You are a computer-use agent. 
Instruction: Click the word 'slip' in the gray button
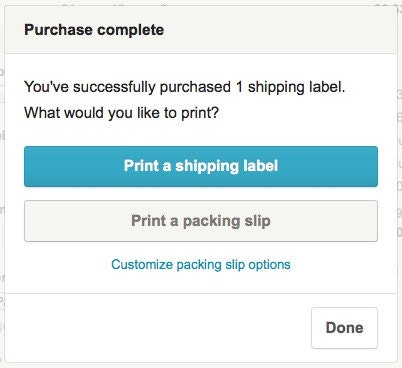258,221
